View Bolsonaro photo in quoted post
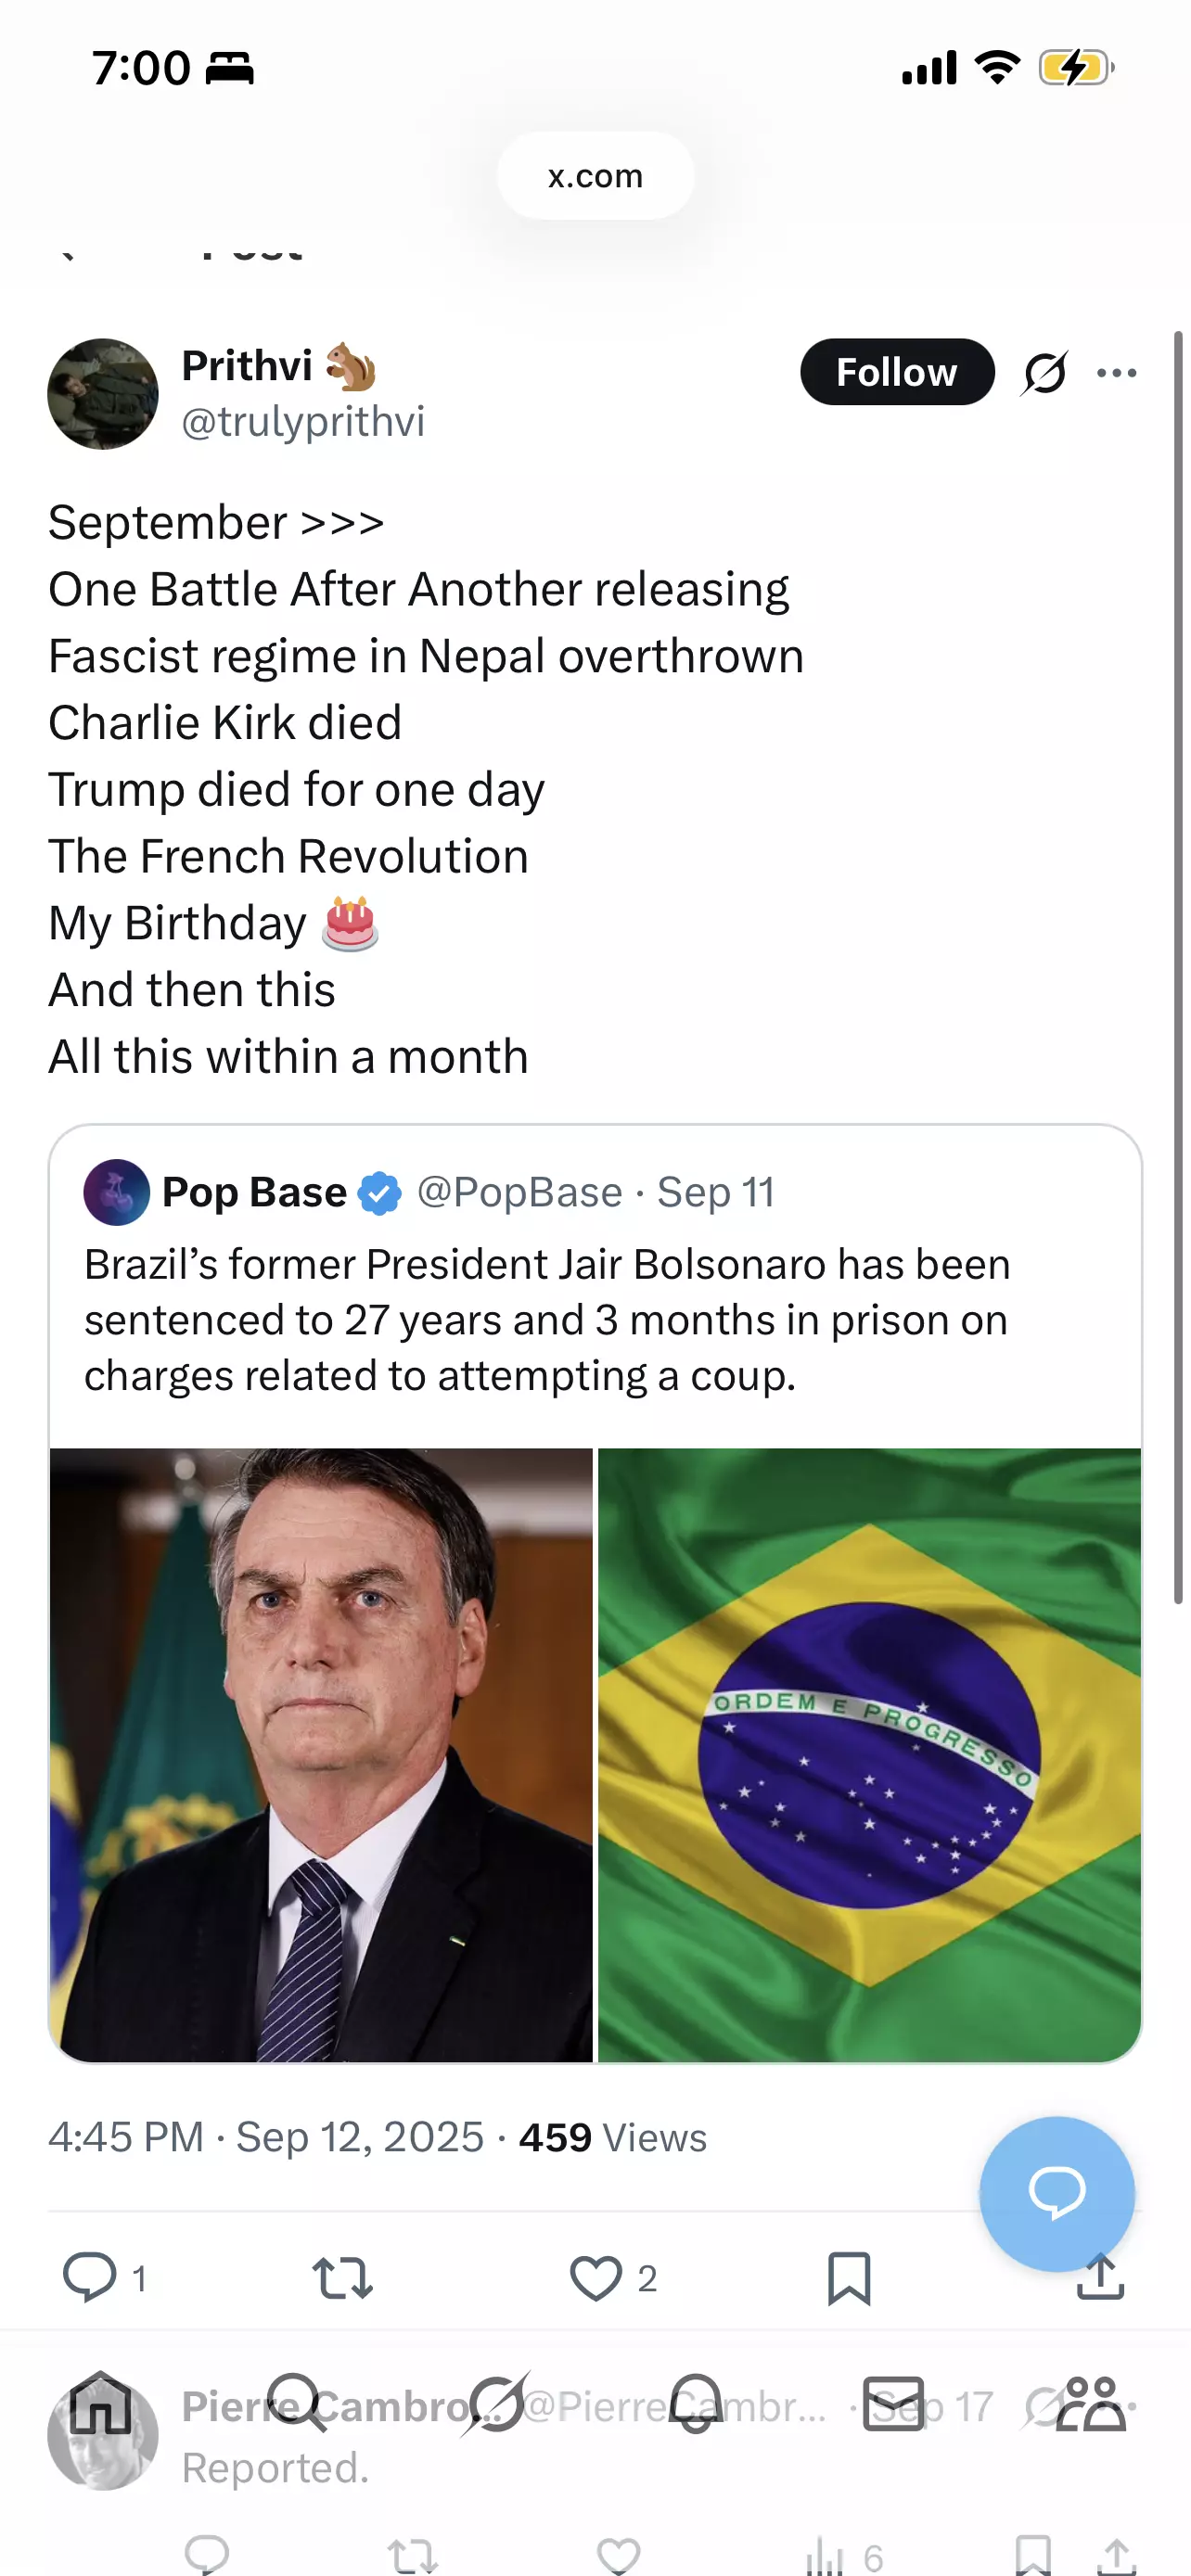The height and width of the screenshot is (2576, 1191). coord(321,1755)
